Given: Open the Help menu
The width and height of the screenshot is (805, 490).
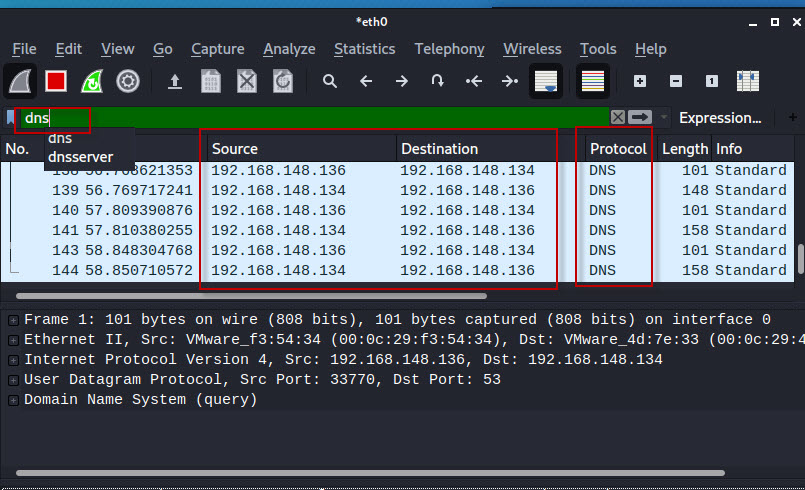Looking at the screenshot, I should 650,49.
